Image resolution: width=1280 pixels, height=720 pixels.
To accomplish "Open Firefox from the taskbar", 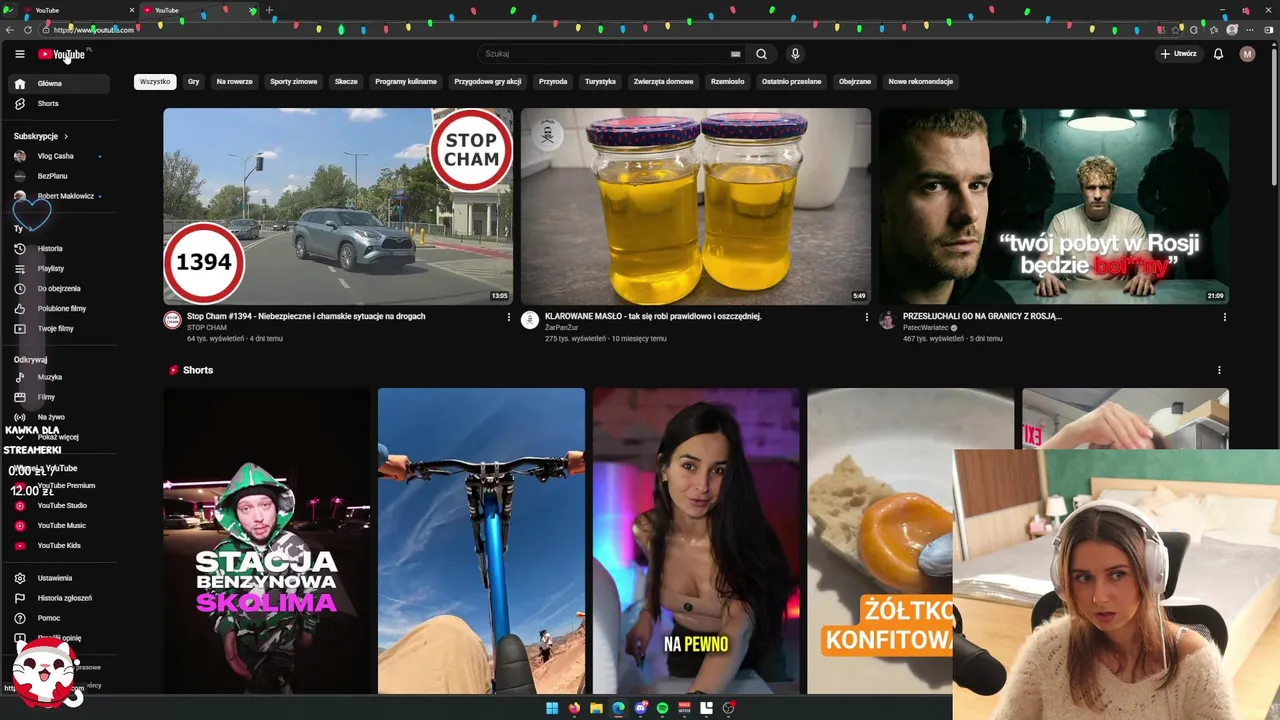I will 574,708.
